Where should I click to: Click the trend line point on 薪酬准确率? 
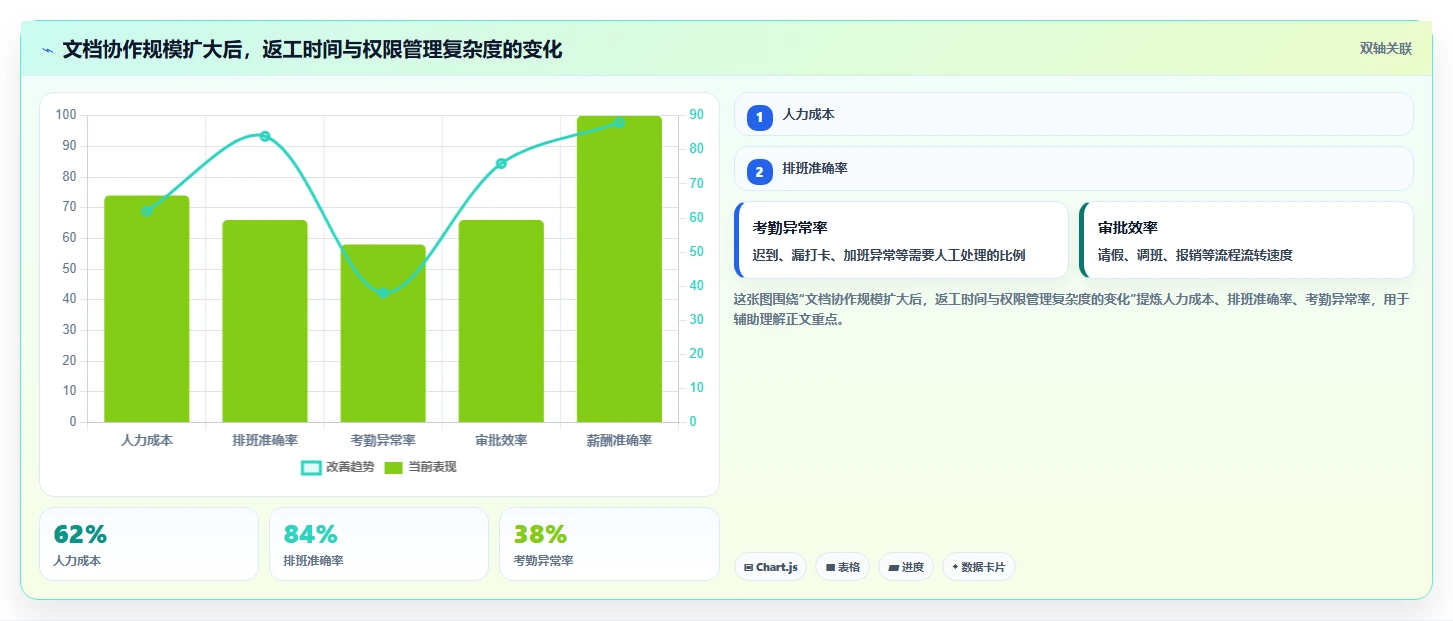619,122
